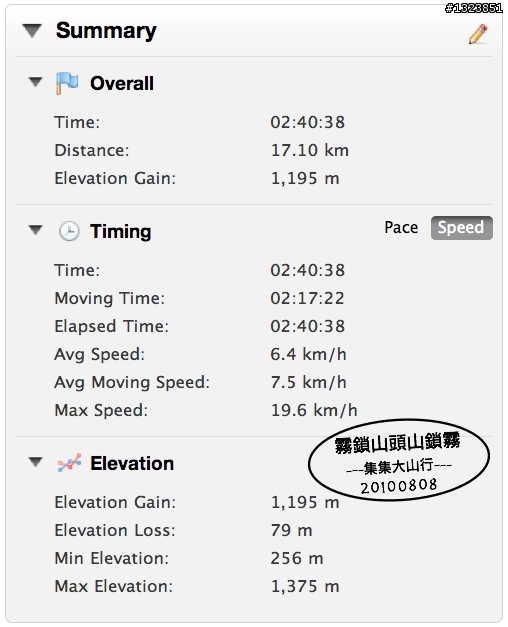
Task: Collapse the Overall section triangle
Action: [36, 82]
